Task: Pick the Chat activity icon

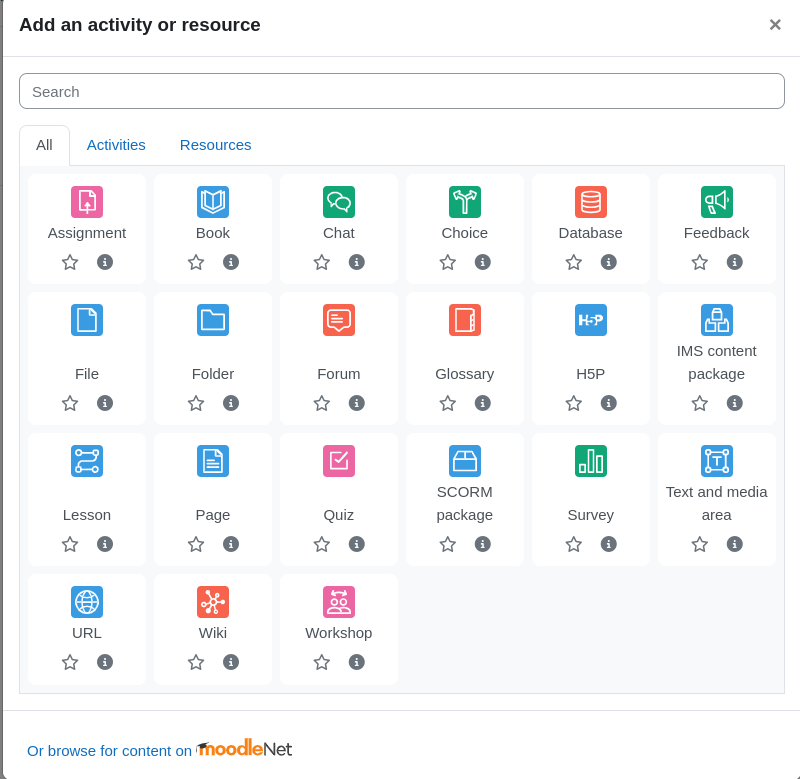Action: click(x=339, y=202)
